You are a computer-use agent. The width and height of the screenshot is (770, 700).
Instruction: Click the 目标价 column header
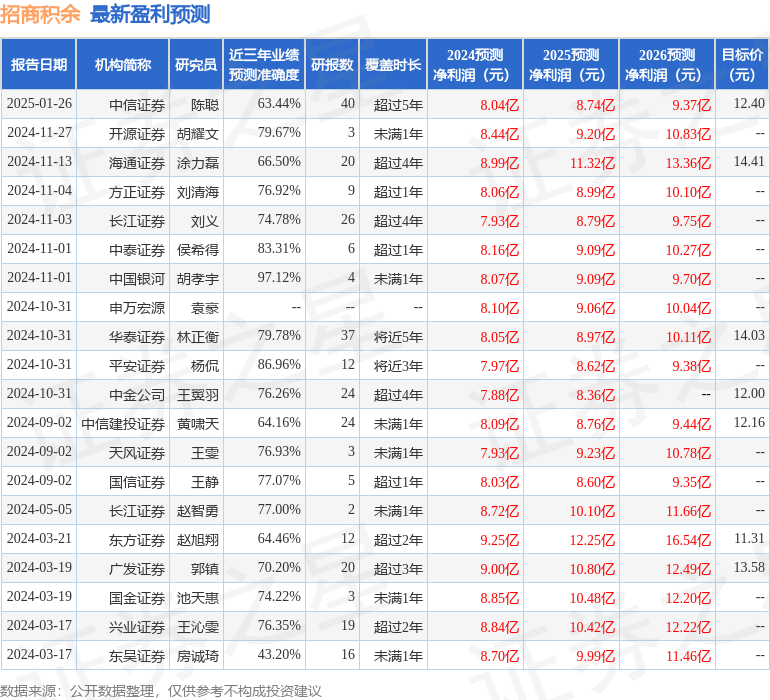point(742,65)
